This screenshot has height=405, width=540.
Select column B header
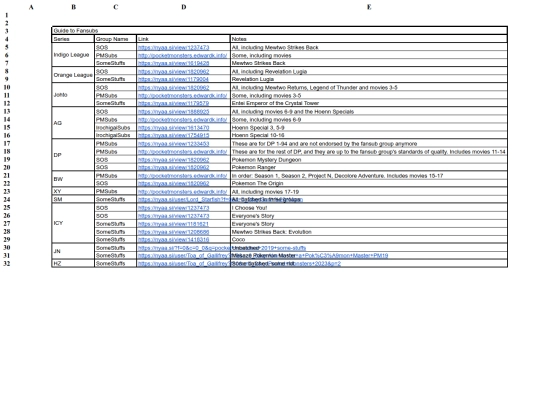point(73,7)
